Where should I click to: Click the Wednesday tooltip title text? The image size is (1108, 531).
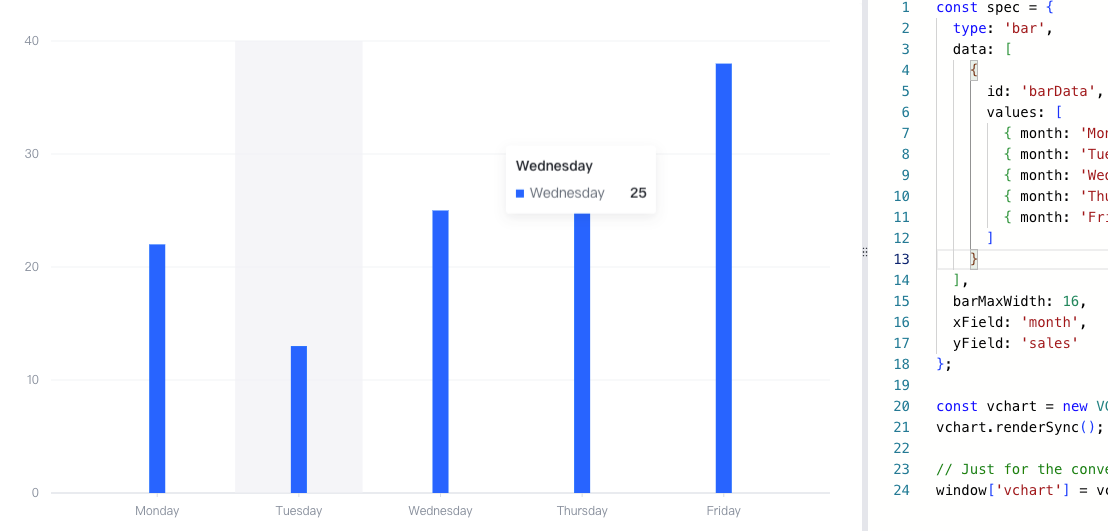[x=554, y=166]
